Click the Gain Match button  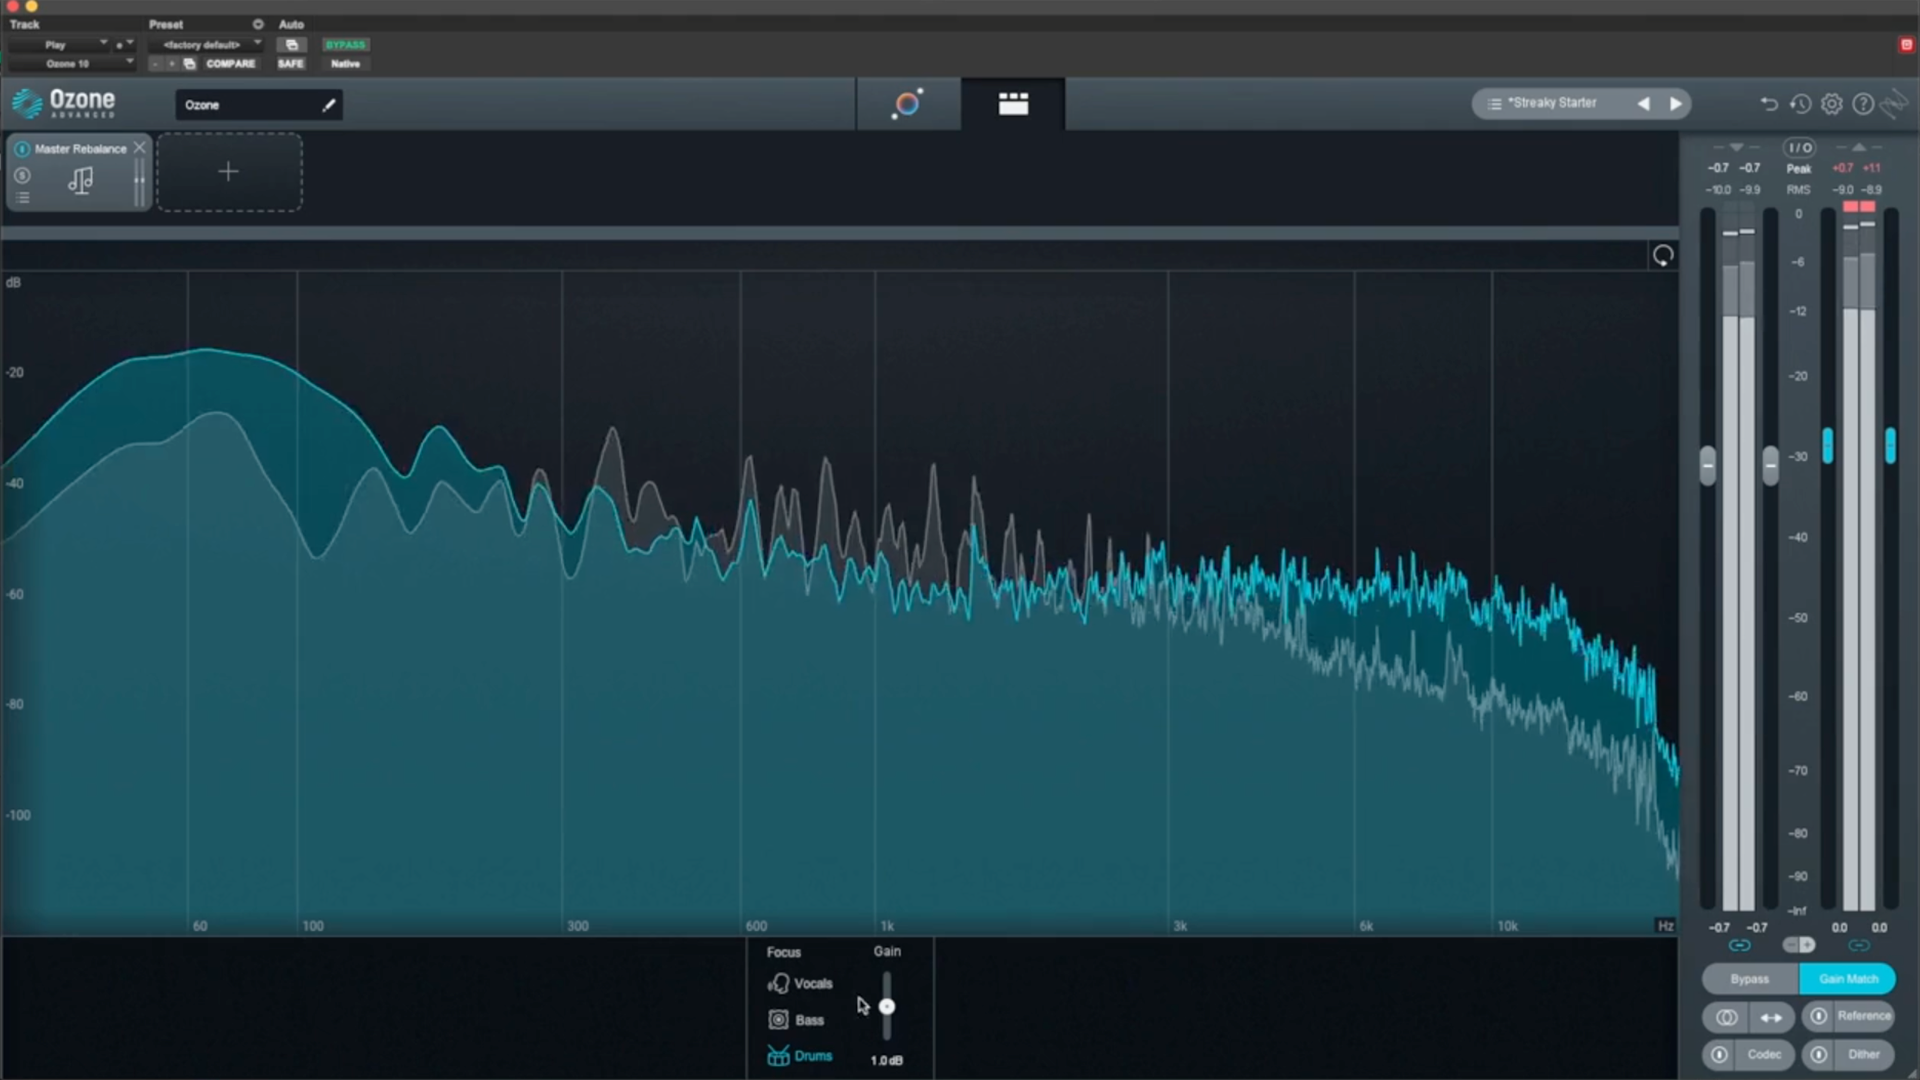point(1847,979)
